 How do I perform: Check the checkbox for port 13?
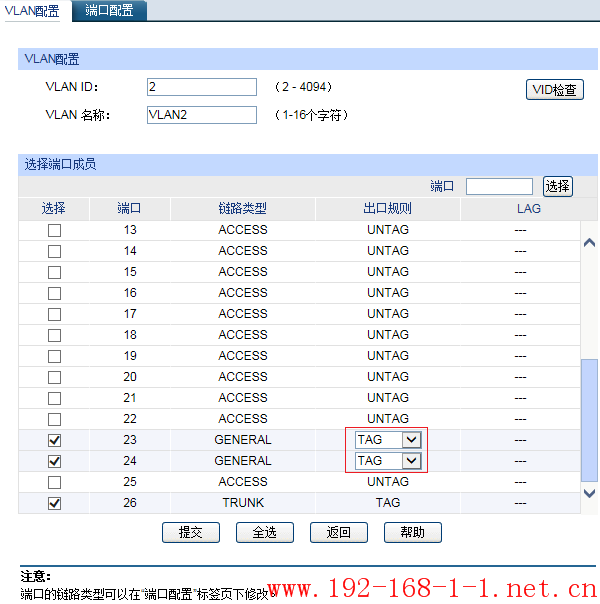(54, 230)
